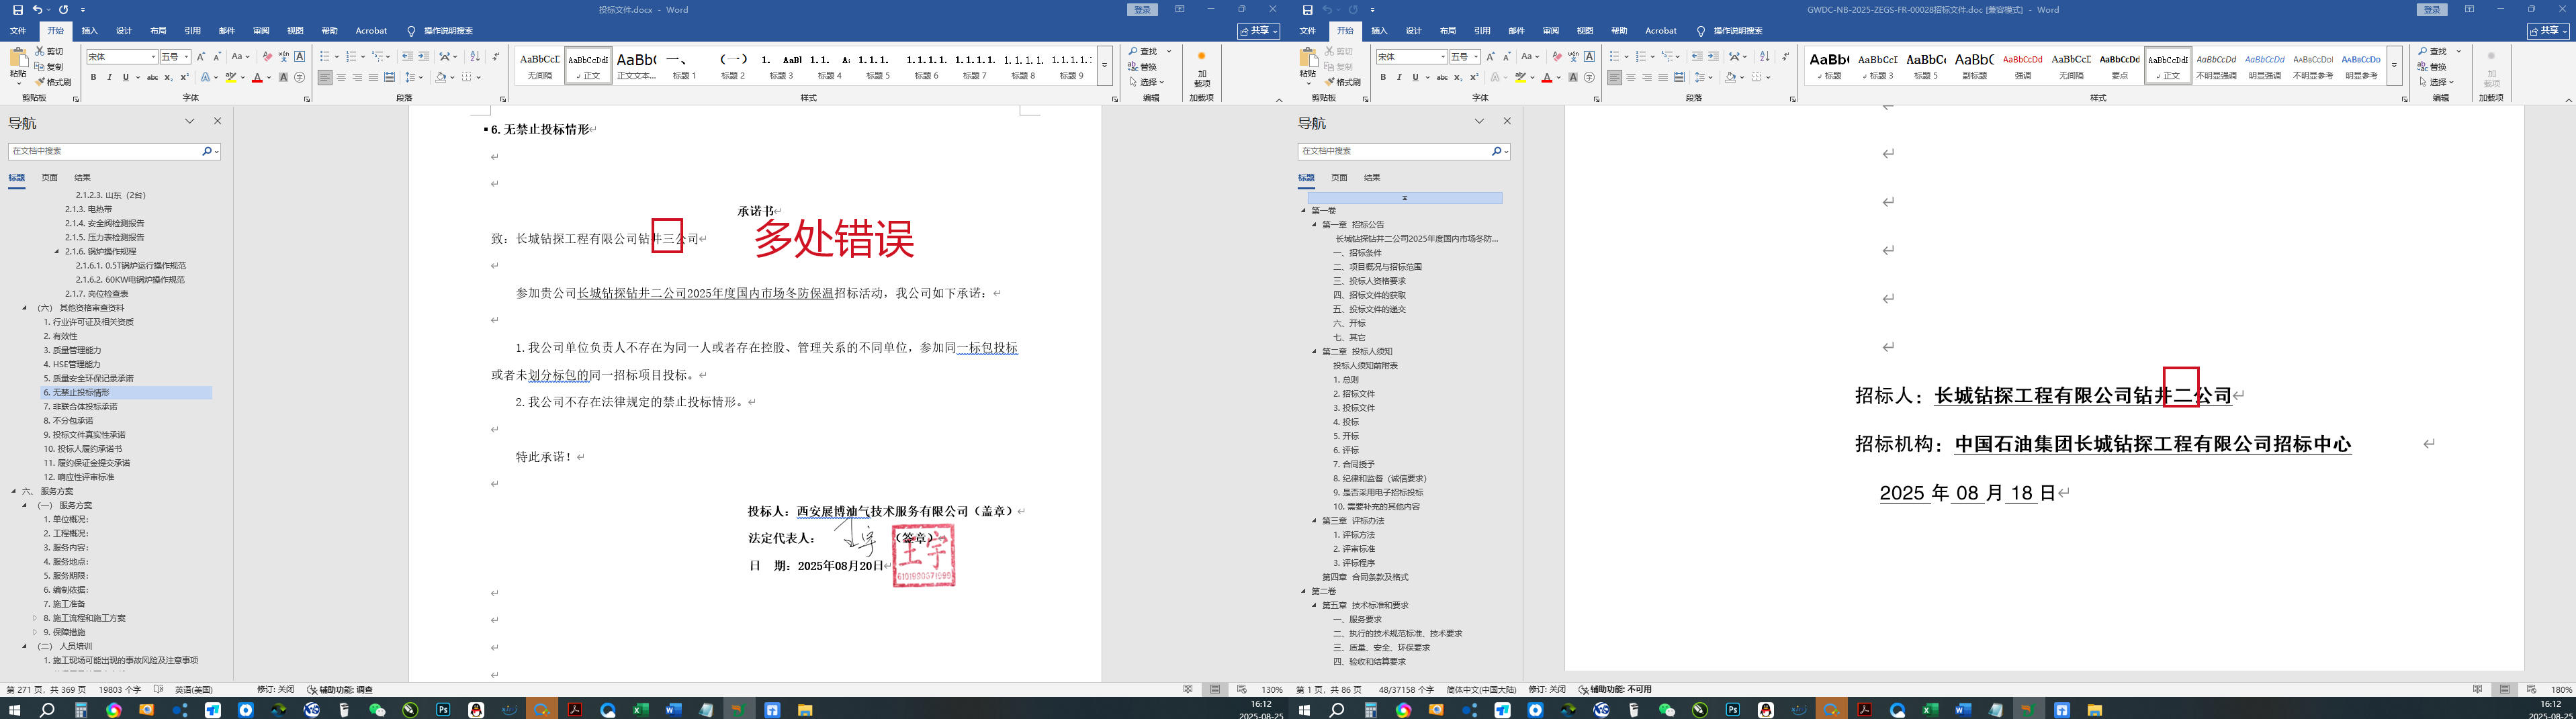Switch to Read Mode in left Word window

[x=1188, y=689]
